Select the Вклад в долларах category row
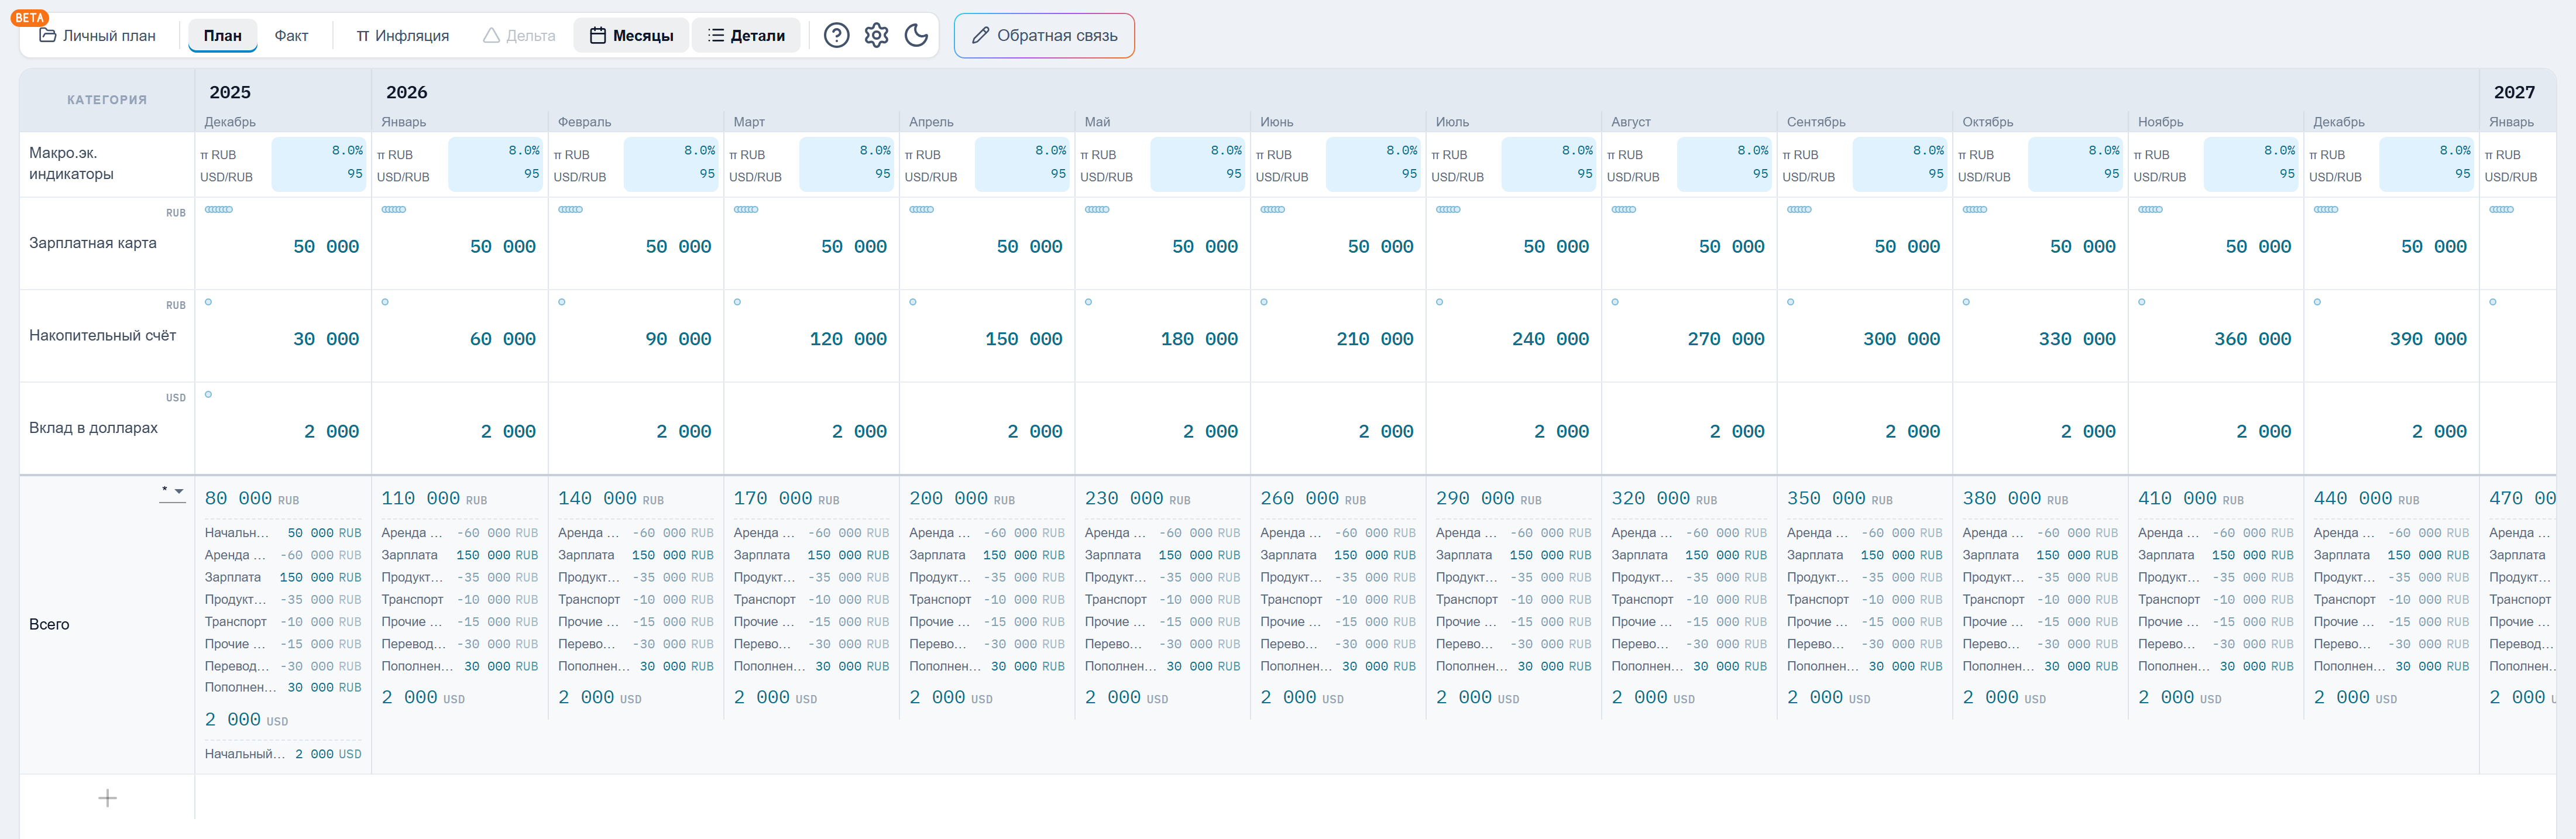The height and width of the screenshot is (839, 2576). [107, 428]
